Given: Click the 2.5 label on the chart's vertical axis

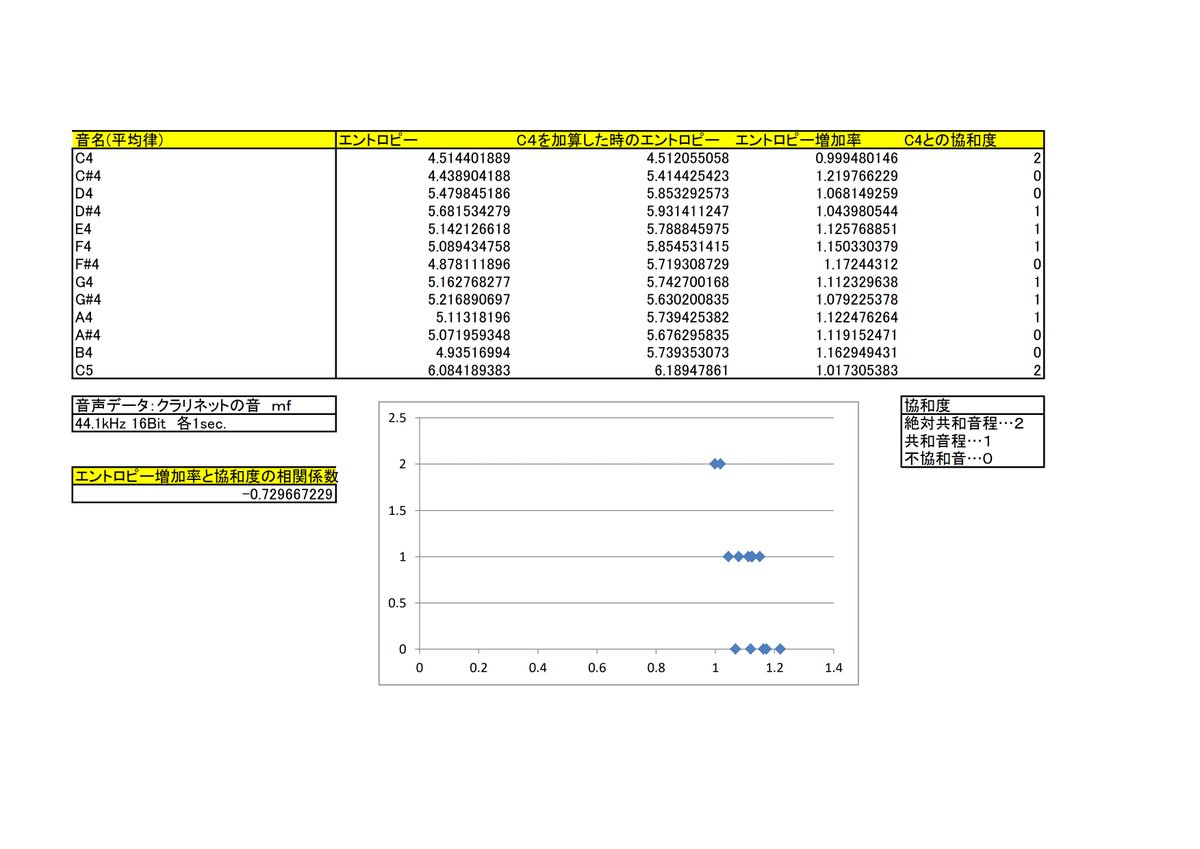Looking at the screenshot, I should tap(397, 418).
